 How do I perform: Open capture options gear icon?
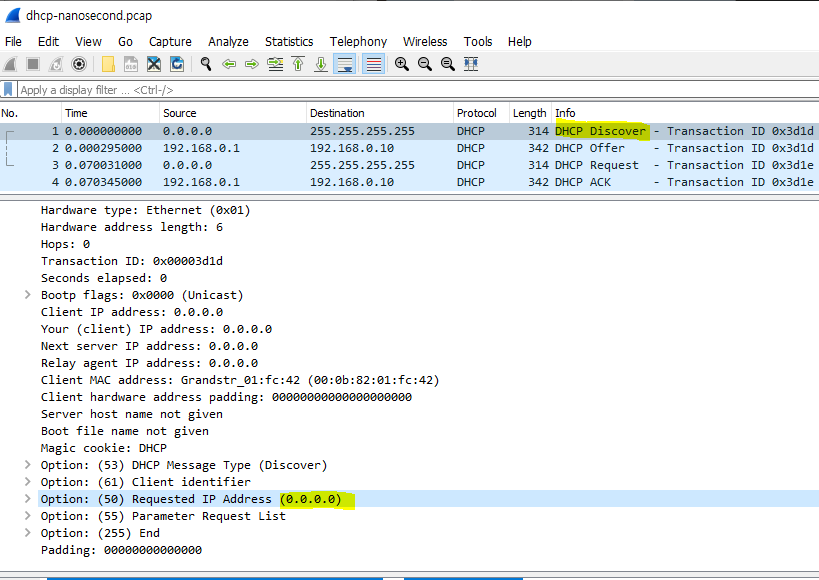[x=79, y=64]
